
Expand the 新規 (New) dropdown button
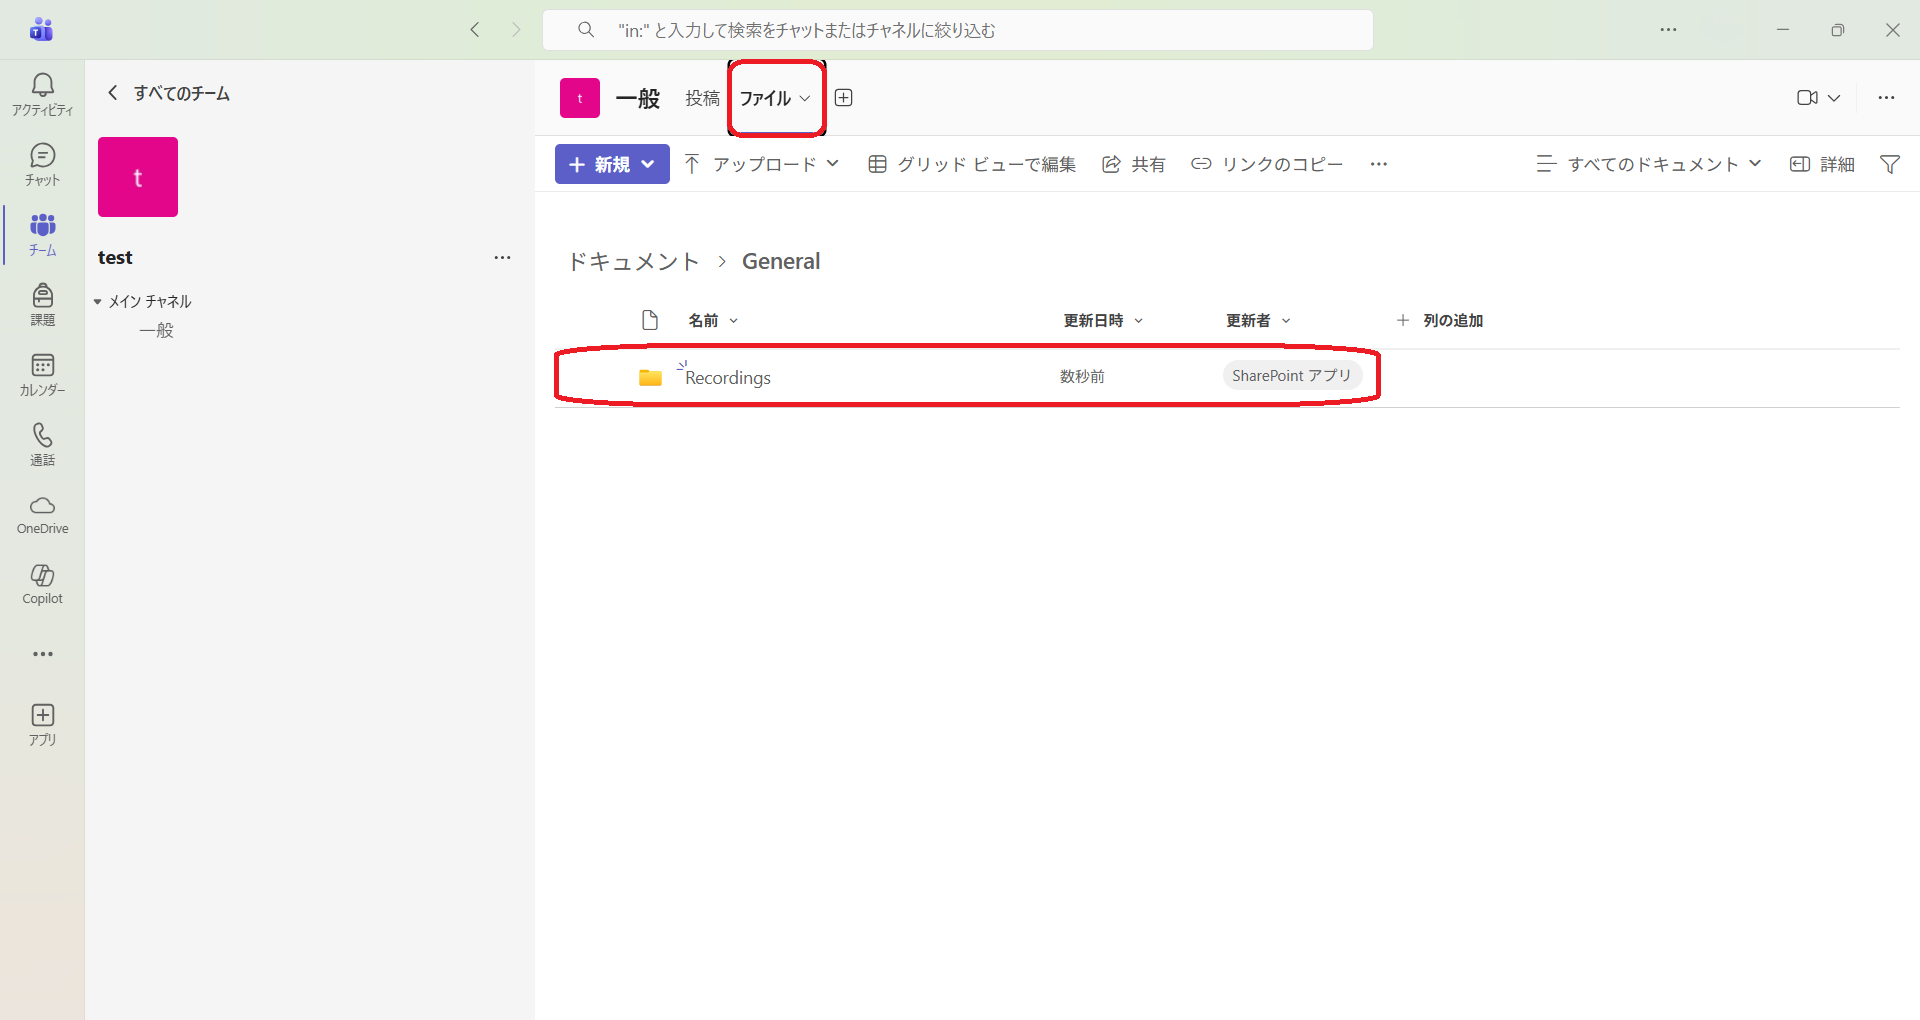coord(612,164)
